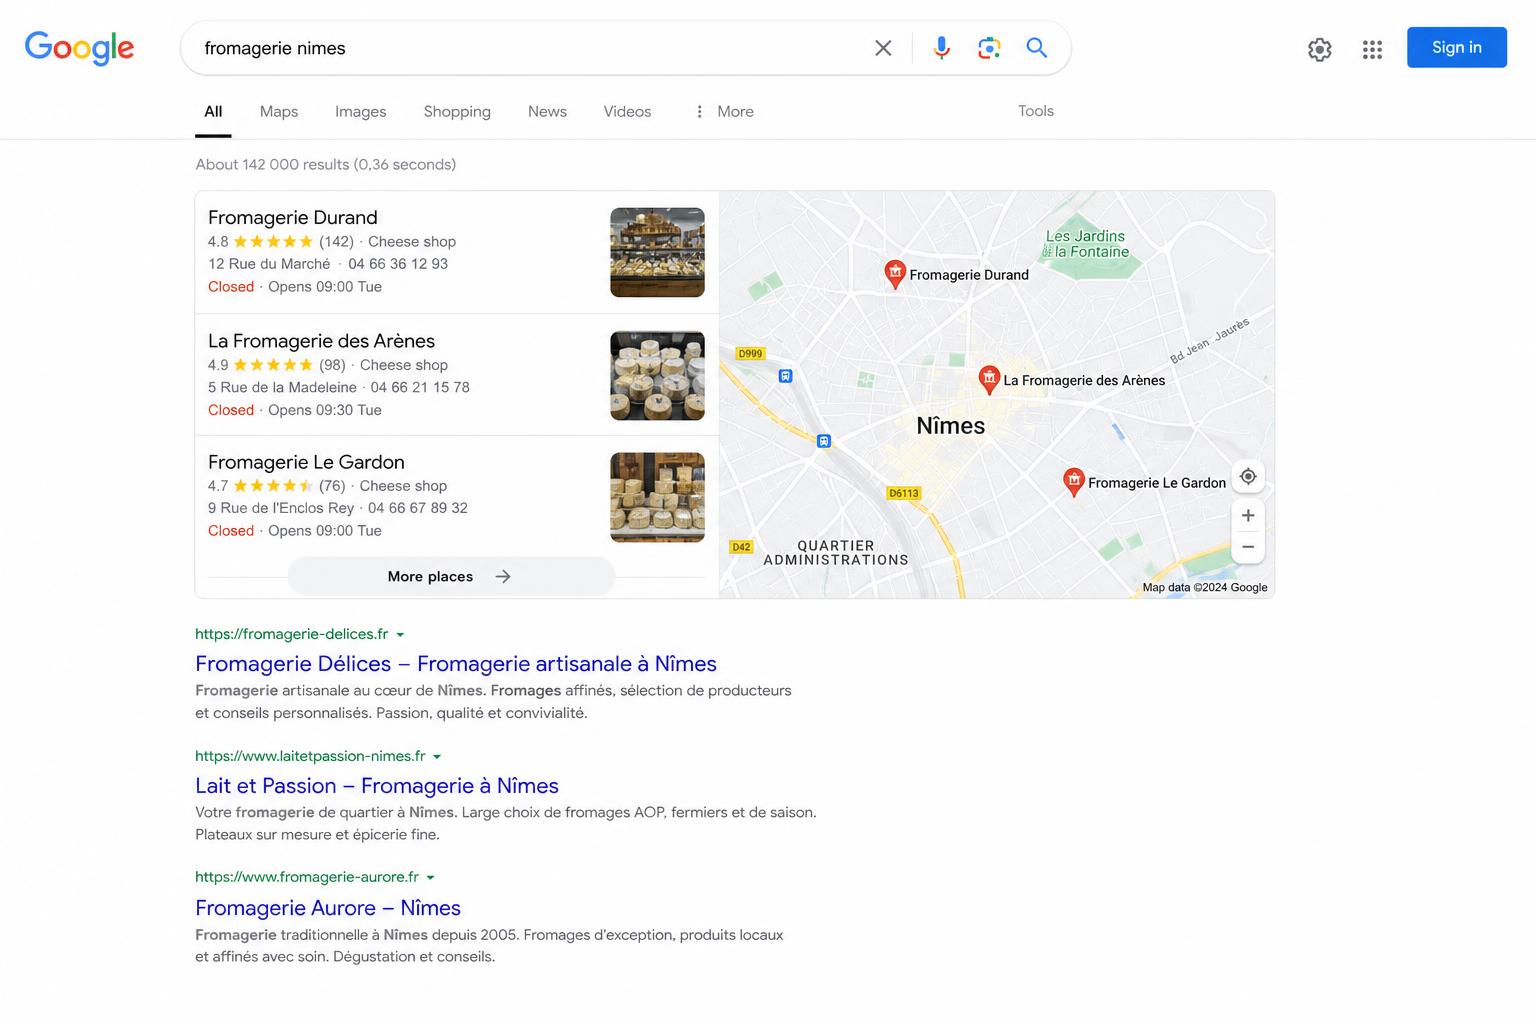Expand options for fromagerie-delices.fr URL
Image resolution: width=1536 pixels, height=1024 pixels.
click(400, 635)
